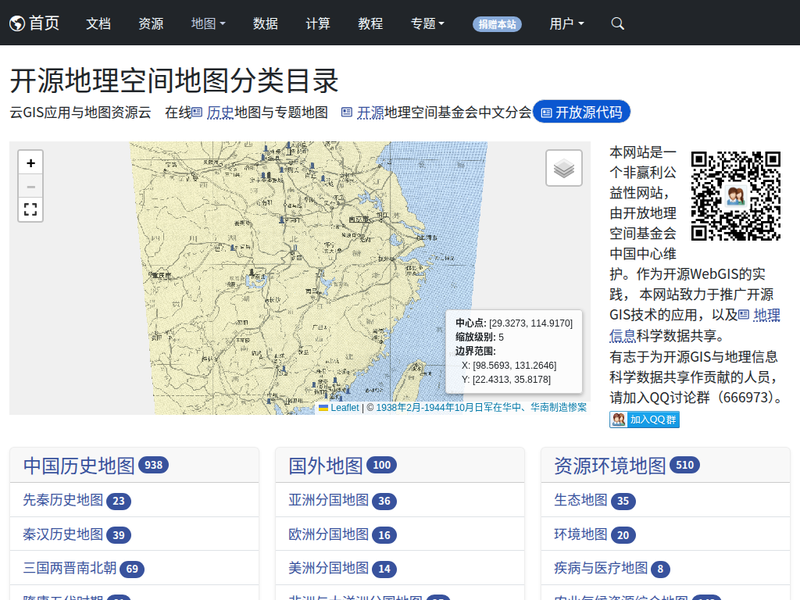Open the 资源 menu item

(151, 23)
